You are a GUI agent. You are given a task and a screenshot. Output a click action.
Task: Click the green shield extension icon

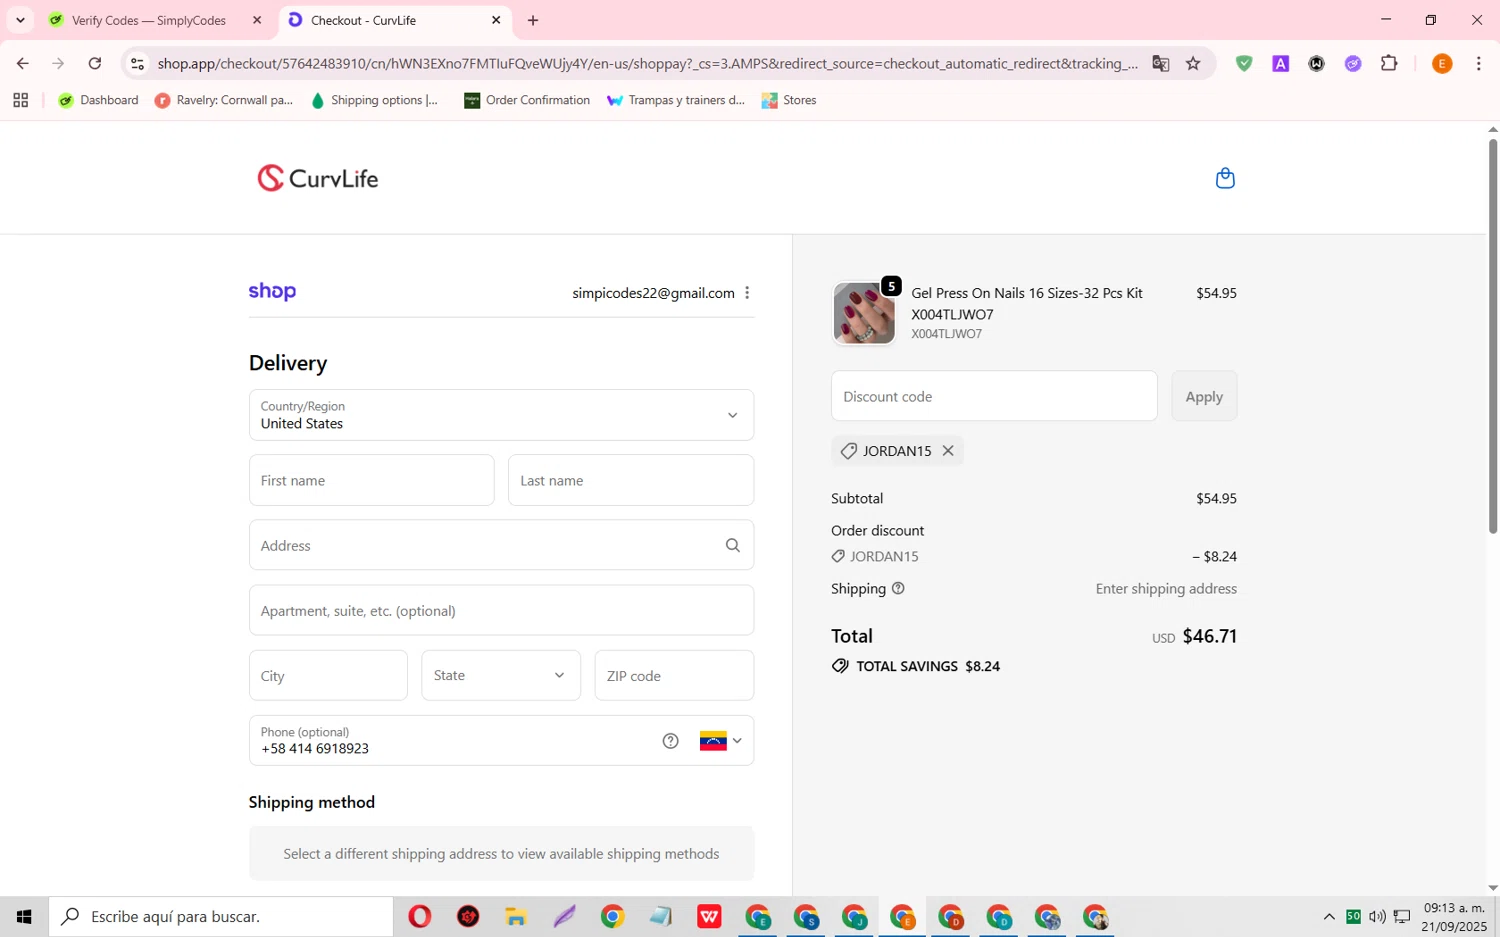pos(1244,63)
